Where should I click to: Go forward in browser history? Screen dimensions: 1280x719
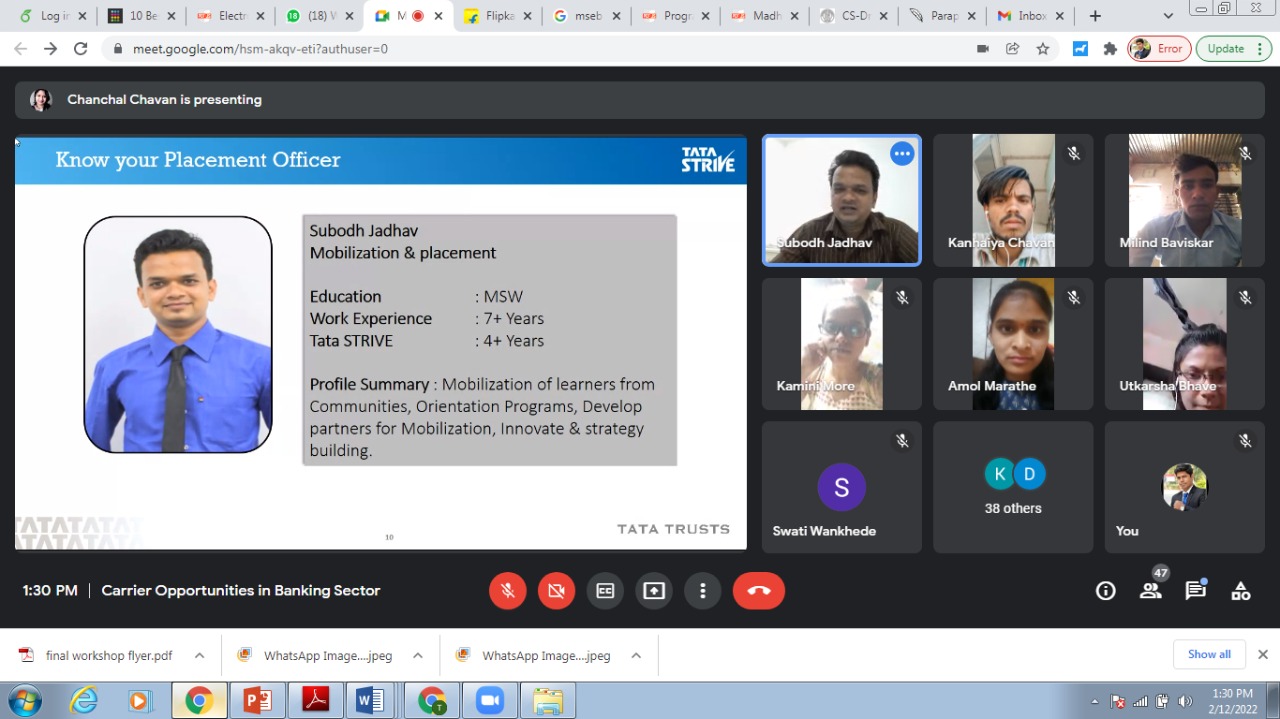pos(50,49)
